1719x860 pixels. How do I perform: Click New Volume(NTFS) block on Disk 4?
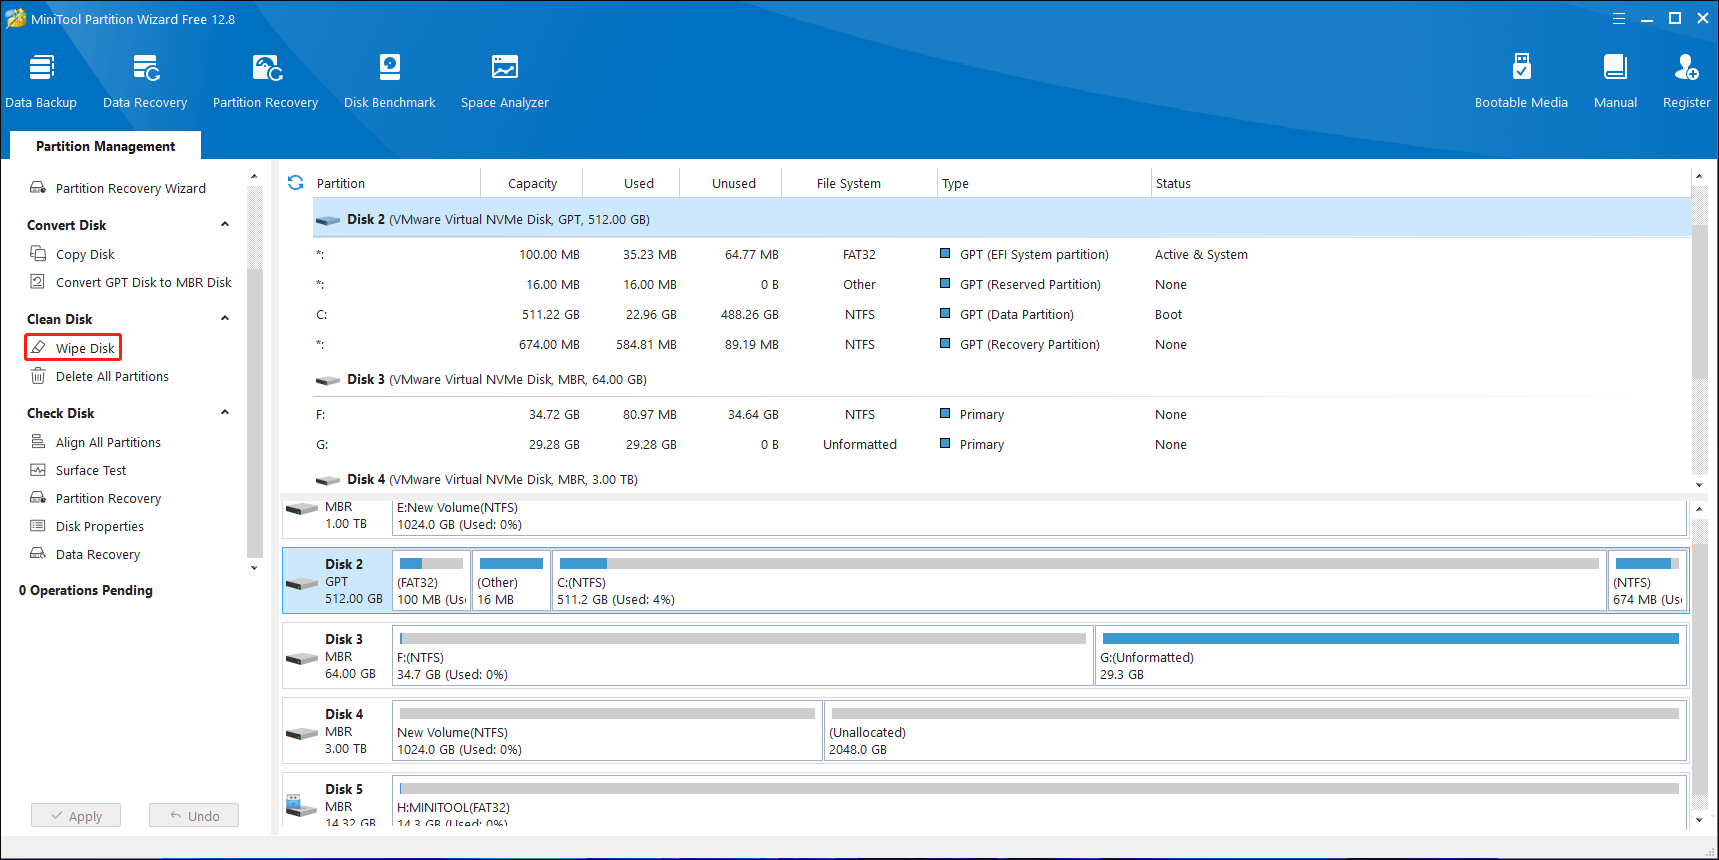pyautogui.click(x=607, y=731)
